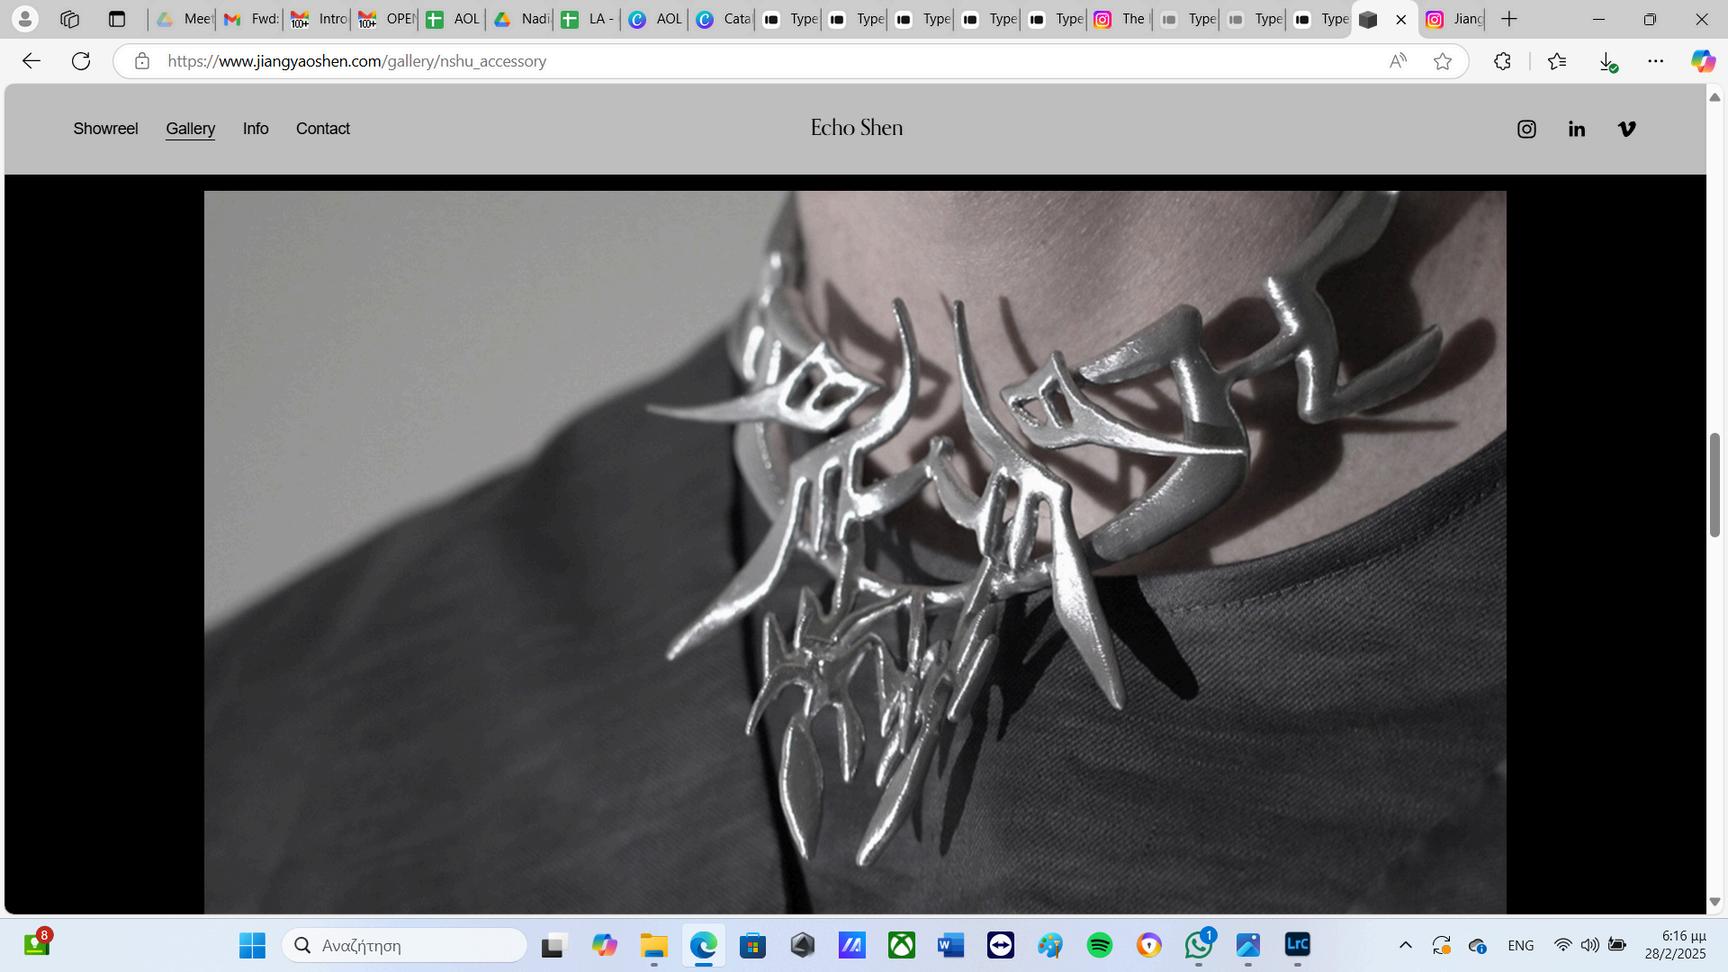Open the Info page link
This screenshot has height=972, width=1728.
256,129
